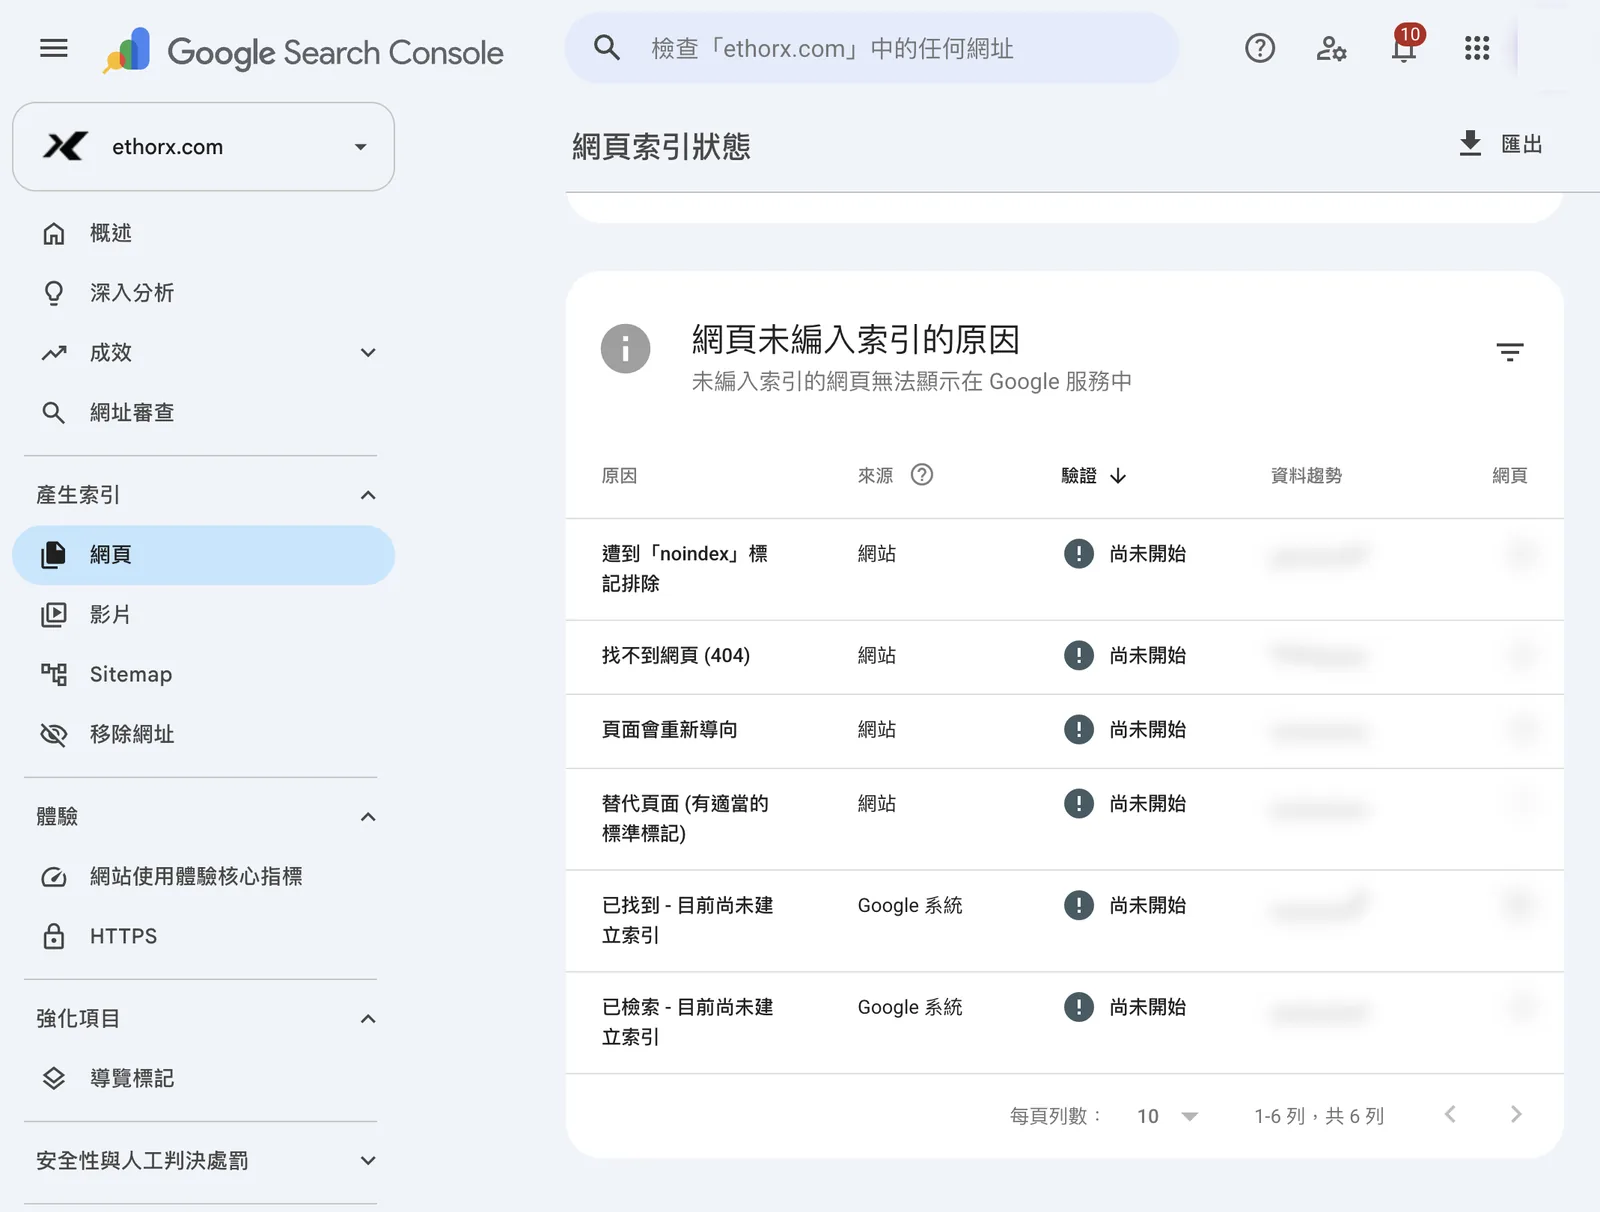Click the URL inspection search field
This screenshot has height=1212, width=1600.
(872, 48)
